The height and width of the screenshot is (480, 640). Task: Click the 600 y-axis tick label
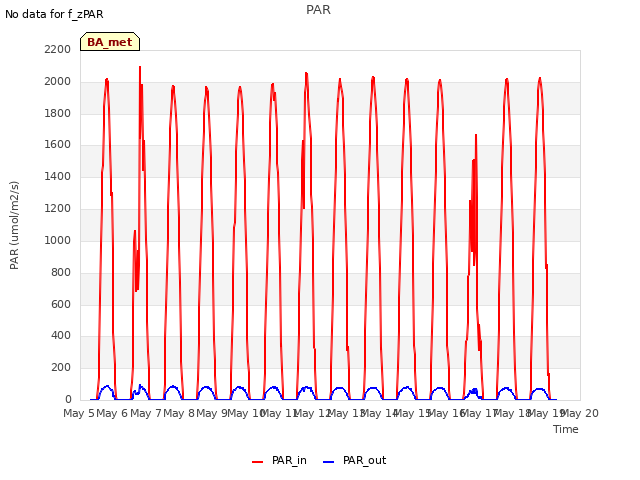[61, 304]
